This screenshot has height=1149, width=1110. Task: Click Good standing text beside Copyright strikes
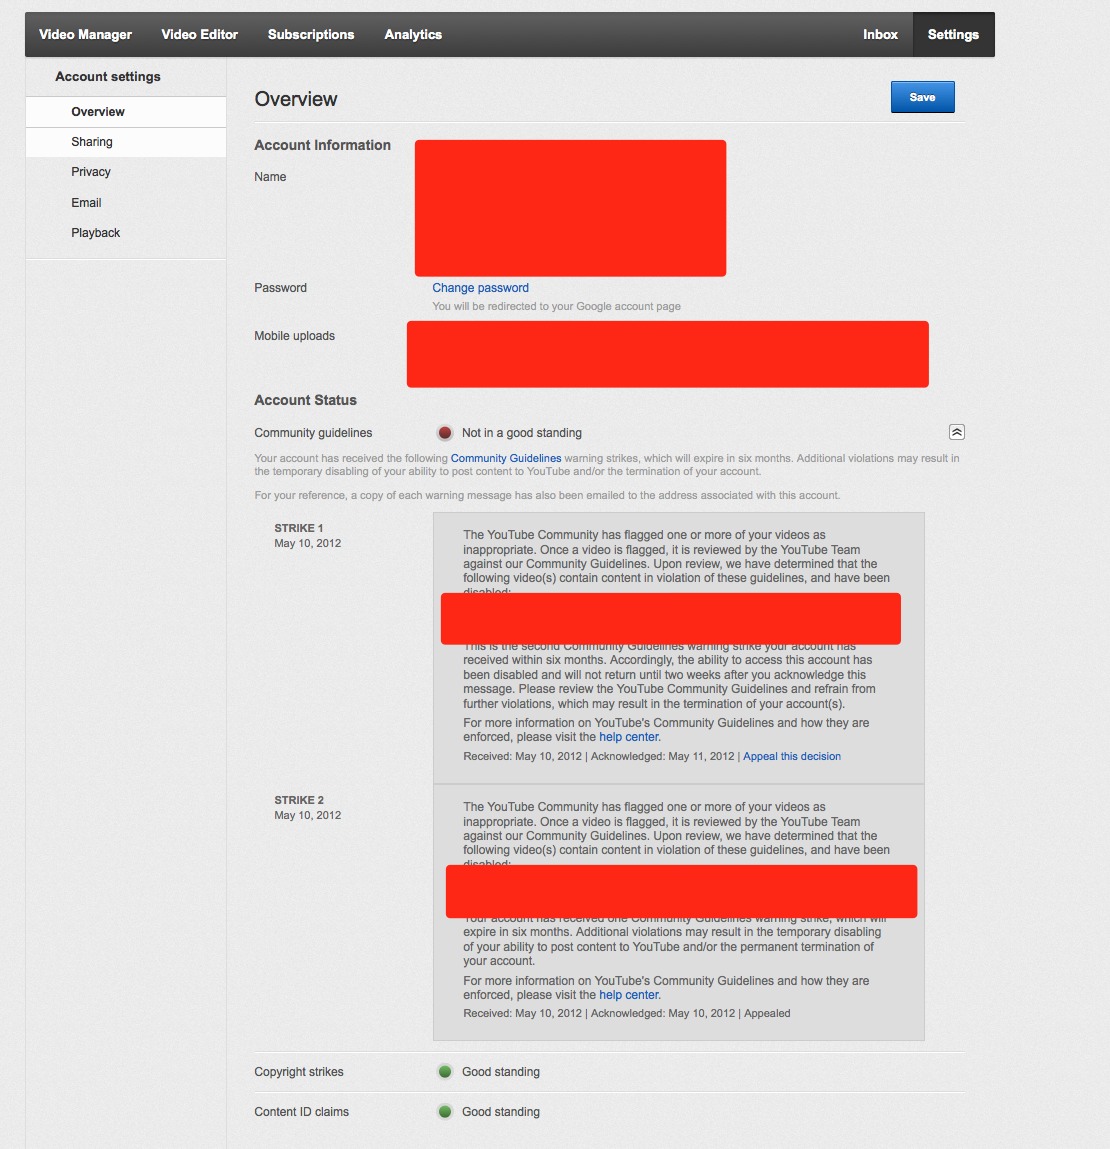[500, 1071]
